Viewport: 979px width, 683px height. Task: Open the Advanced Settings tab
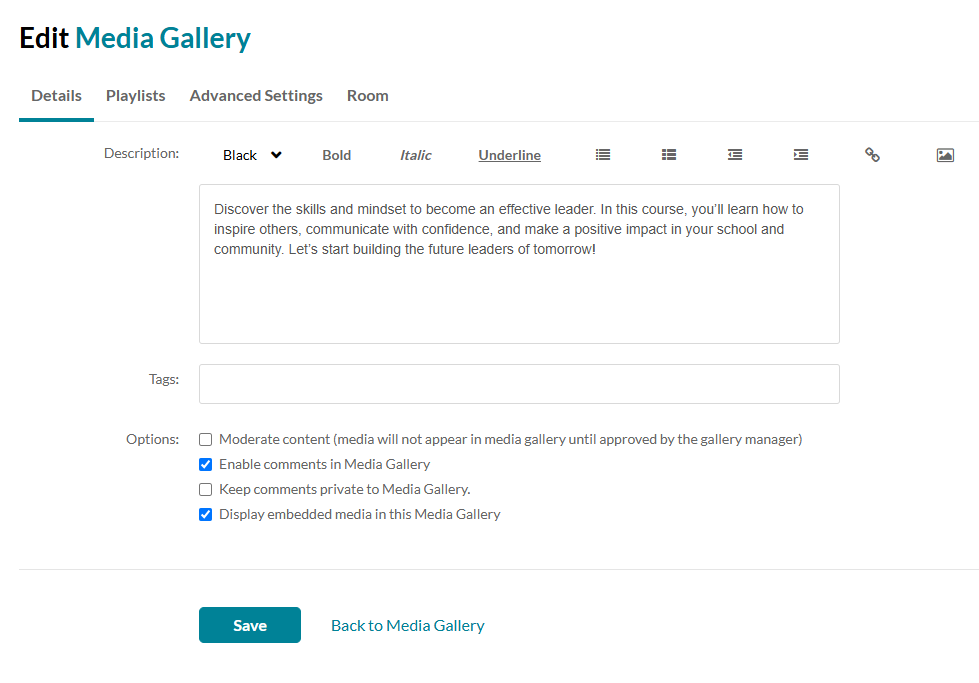[x=256, y=96]
